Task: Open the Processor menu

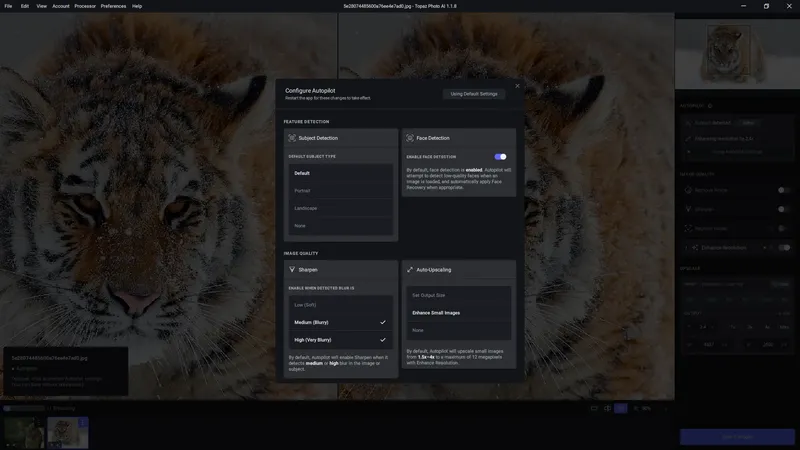Action: pyautogui.click(x=85, y=6)
